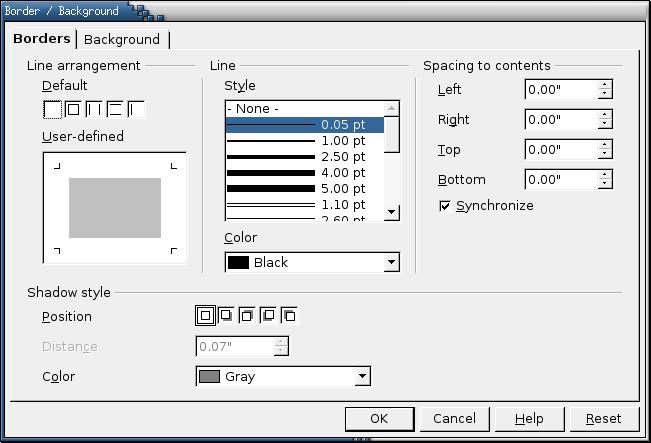Choose left and right borders preset

point(94,109)
